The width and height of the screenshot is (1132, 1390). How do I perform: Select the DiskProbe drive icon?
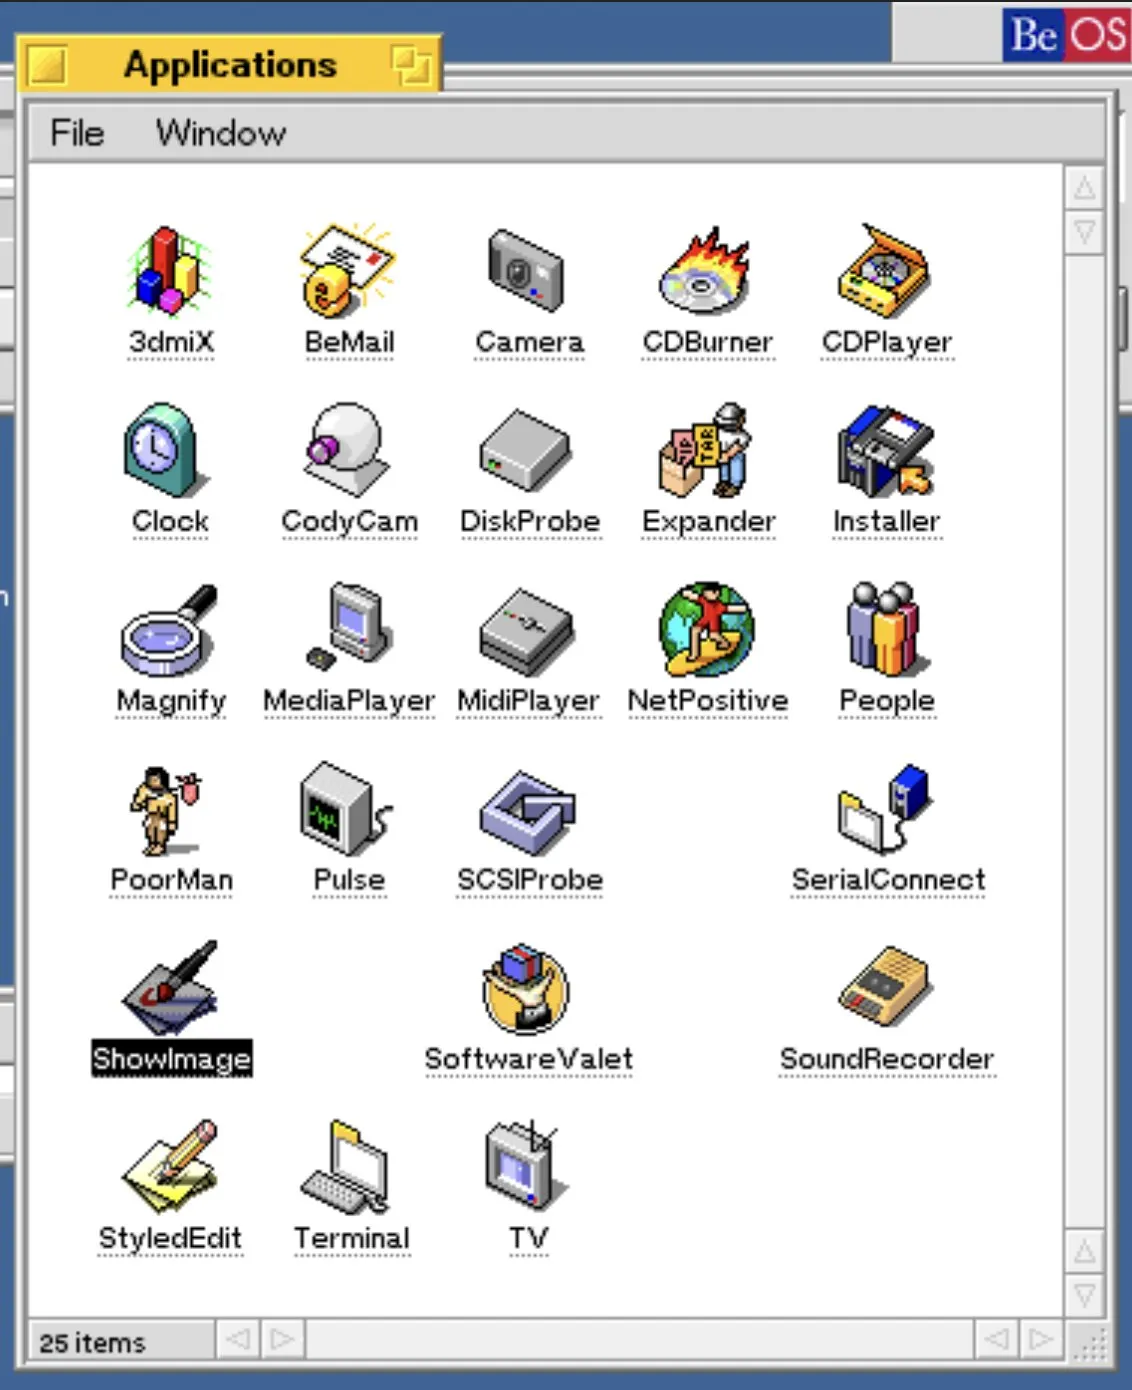click(527, 450)
